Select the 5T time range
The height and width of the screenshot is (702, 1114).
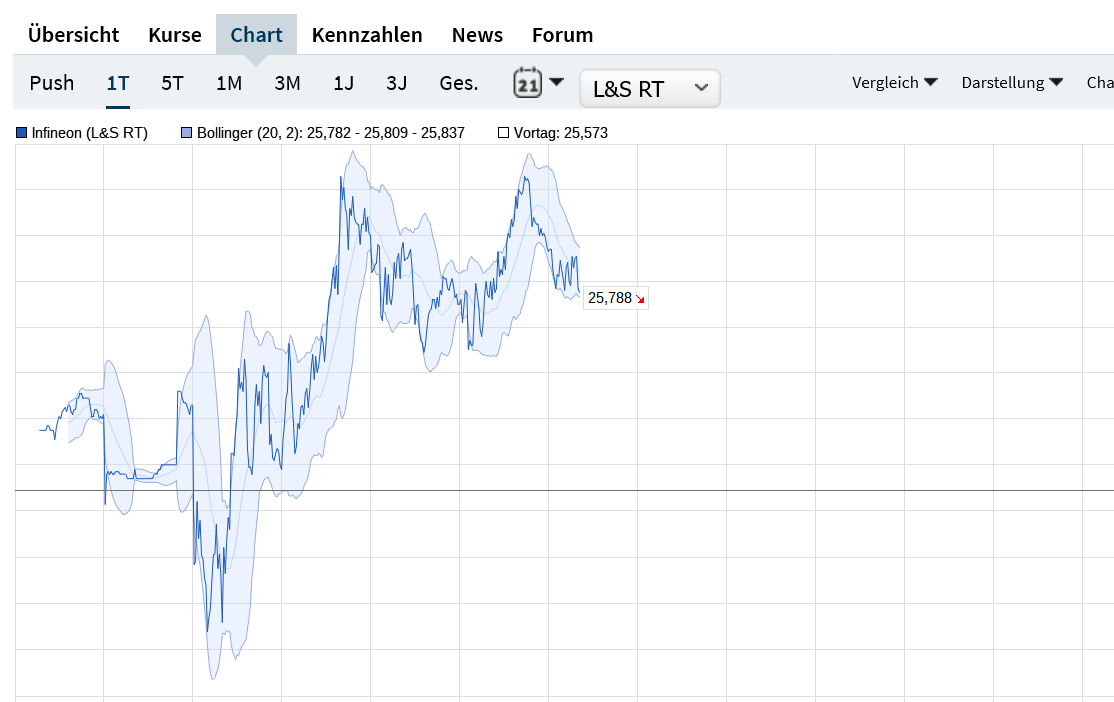[172, 83]
